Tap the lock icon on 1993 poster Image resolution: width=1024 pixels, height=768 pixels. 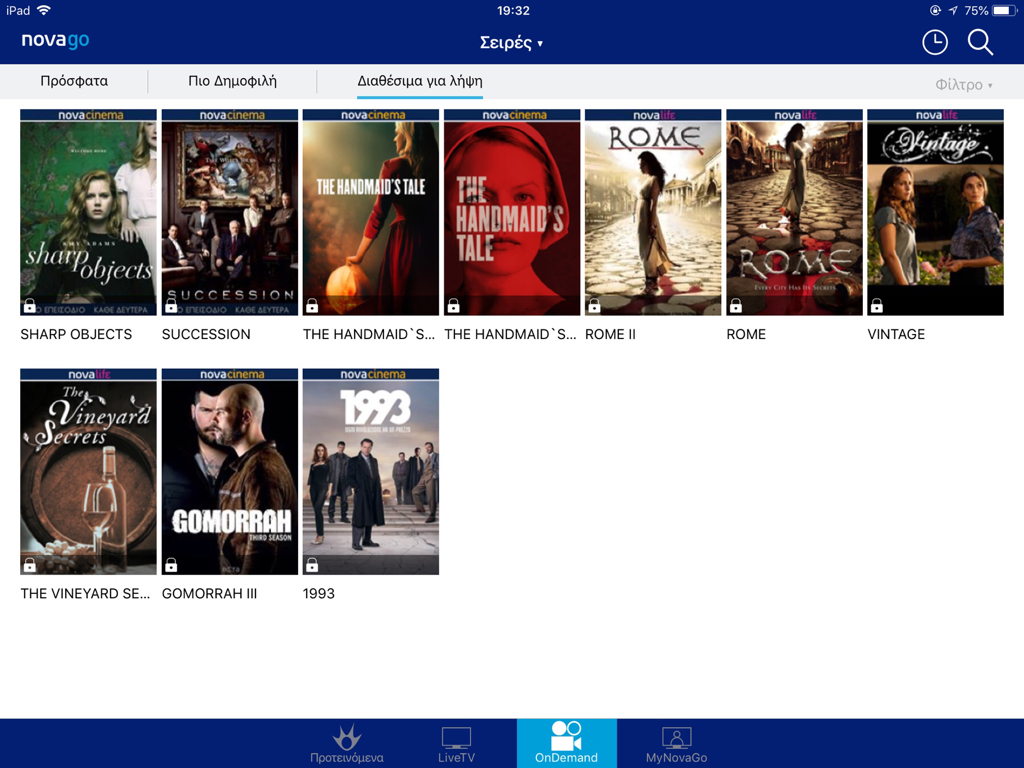click(x=312, y=564)
